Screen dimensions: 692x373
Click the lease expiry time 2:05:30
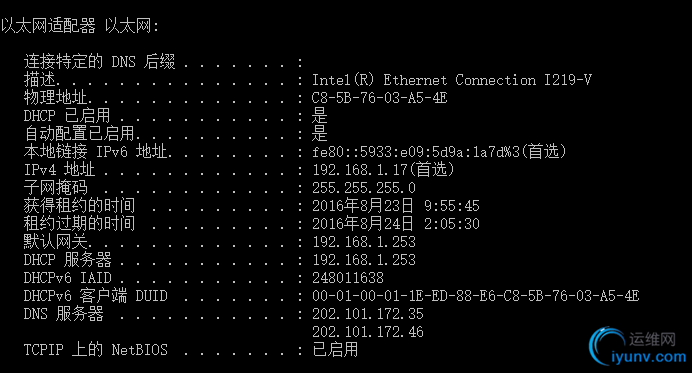(451, 224)
